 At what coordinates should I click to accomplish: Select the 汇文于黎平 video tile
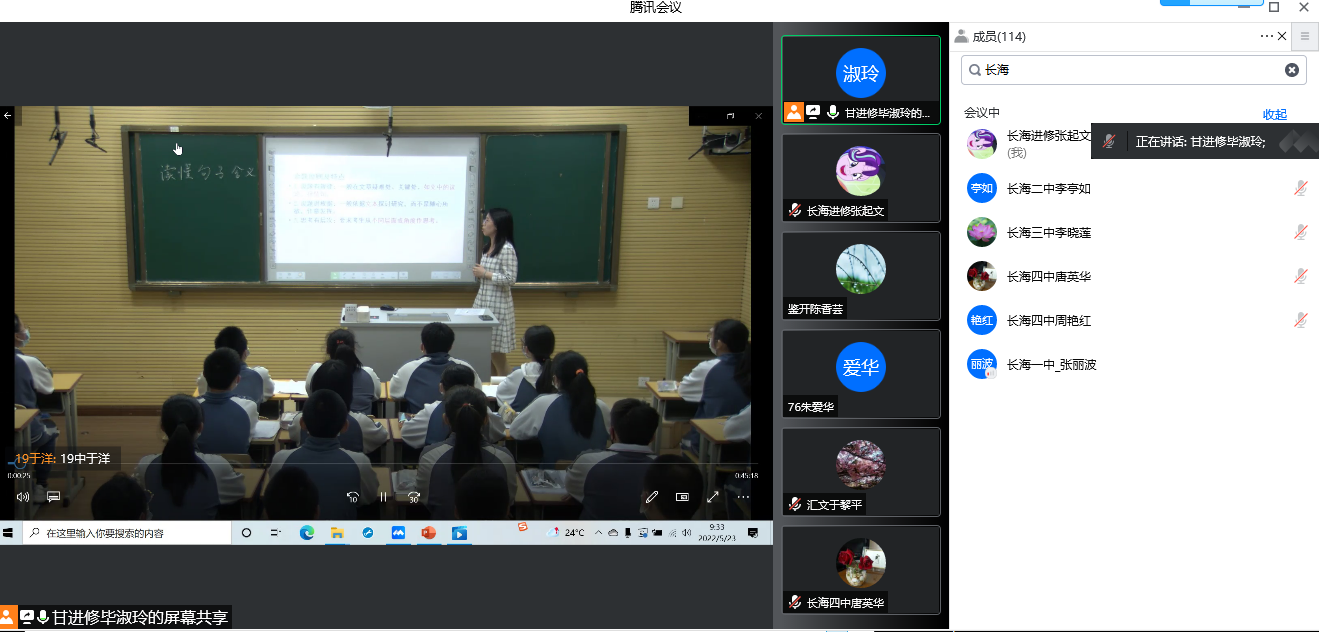pos(861,472)
